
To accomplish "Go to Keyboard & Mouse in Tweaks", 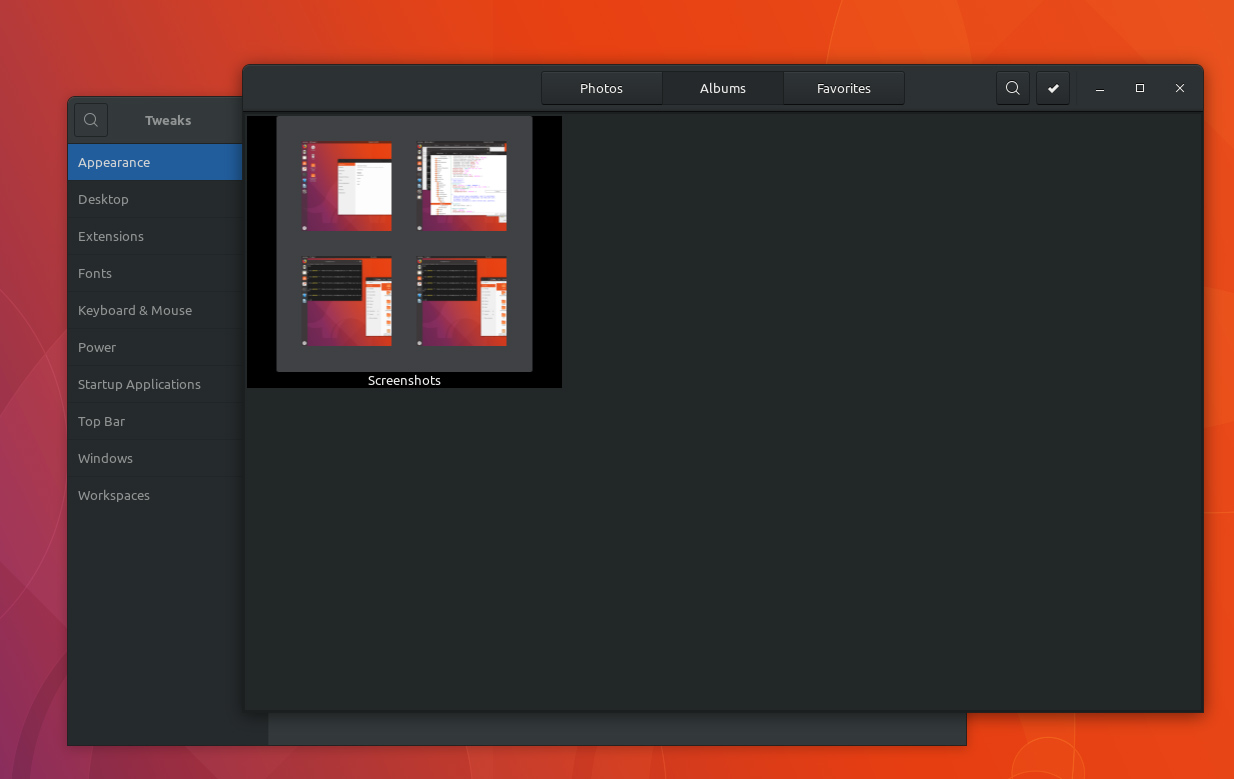I will tap(155, 310).
